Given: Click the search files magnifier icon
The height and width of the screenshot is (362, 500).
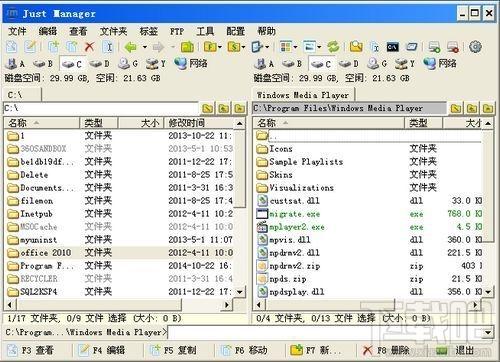Looking at the screenshot, I should pyautogui.click(x=356, y=47).
